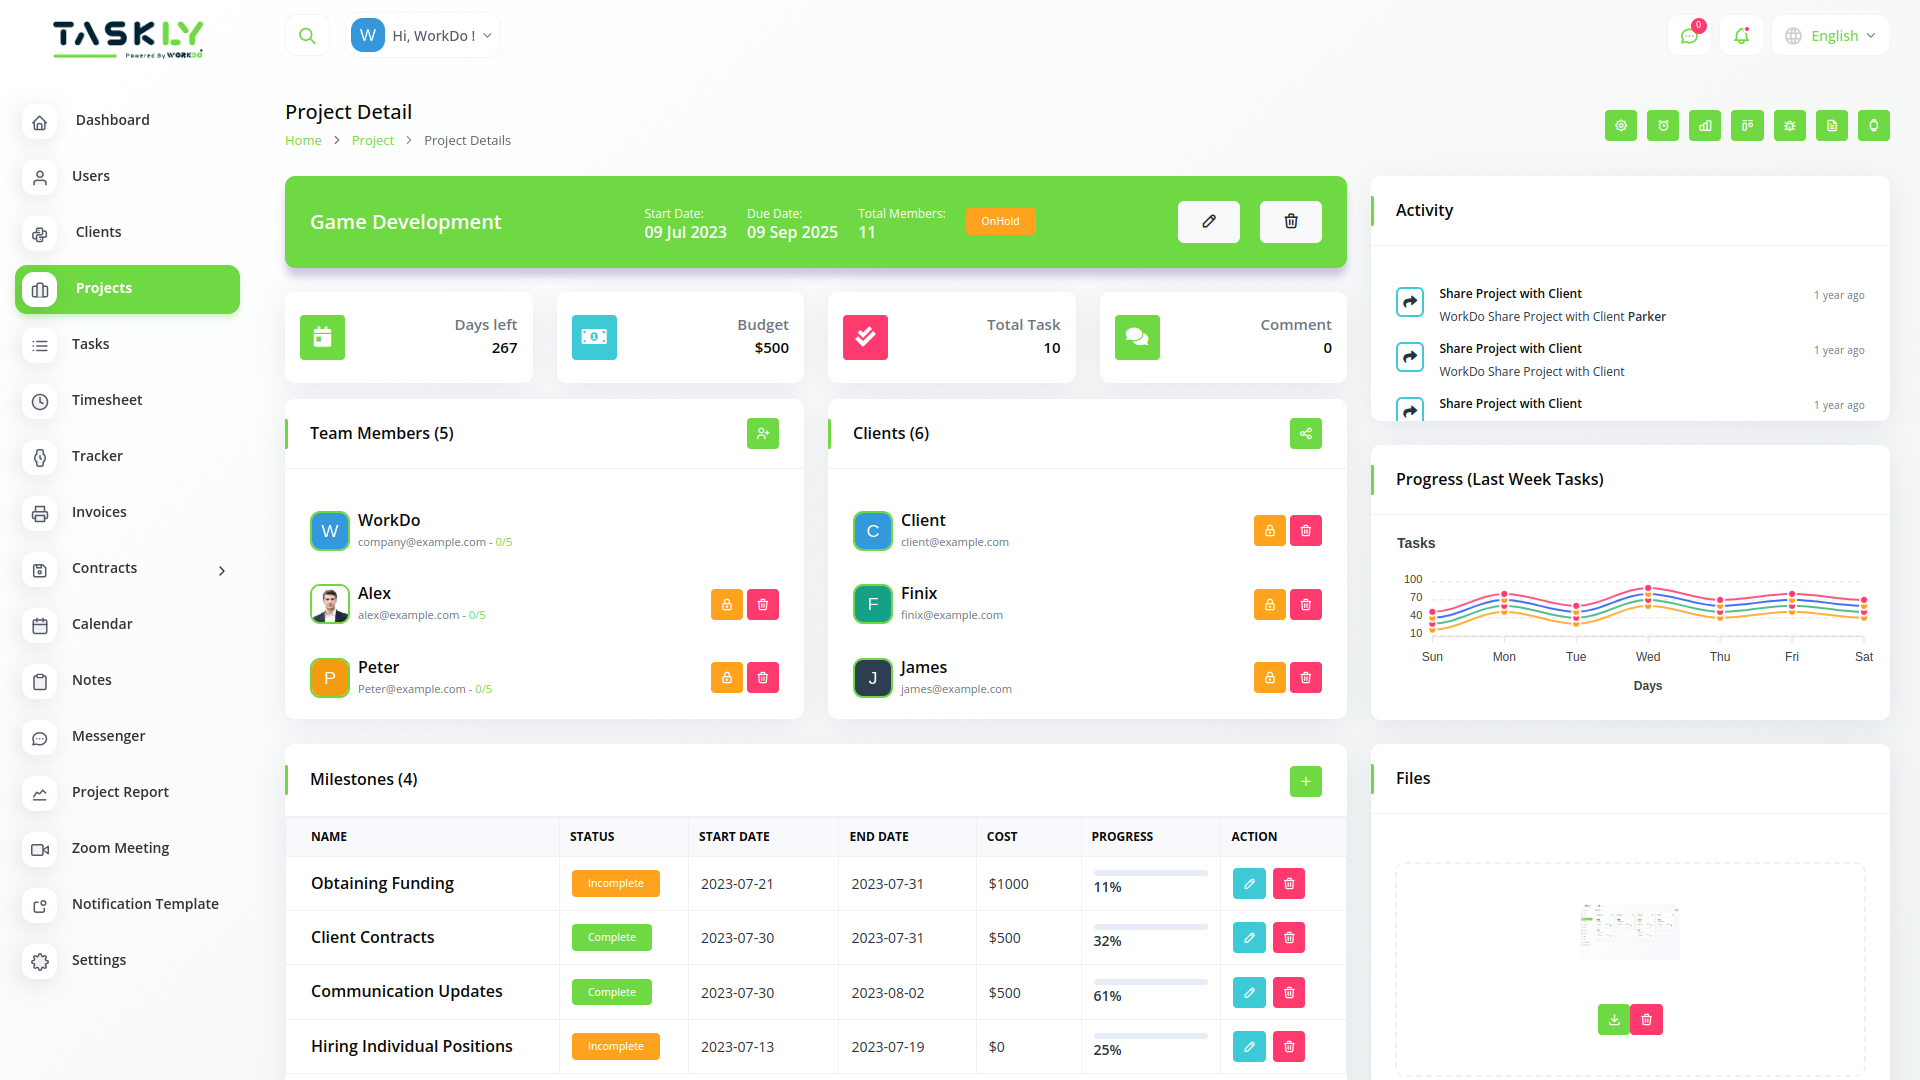
Task: Add a team member with the invite icon
Action: [763, 433]
